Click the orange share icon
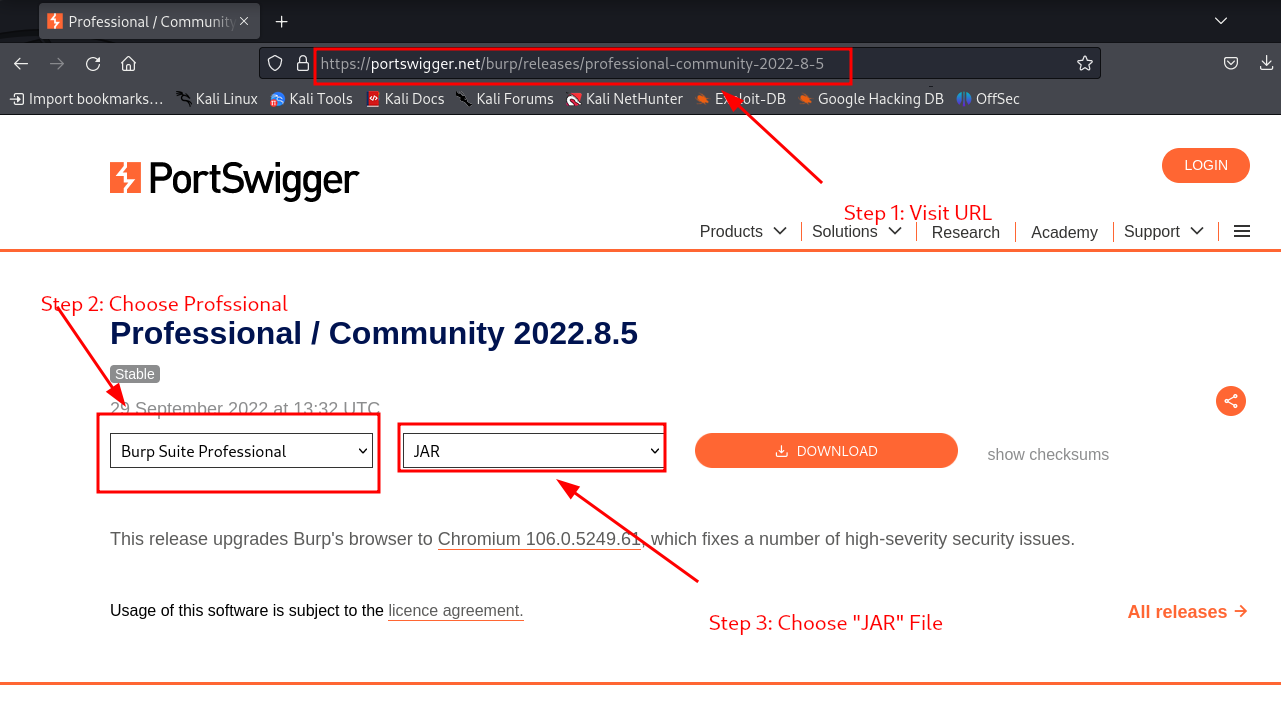 click(x=1231, y=401)
